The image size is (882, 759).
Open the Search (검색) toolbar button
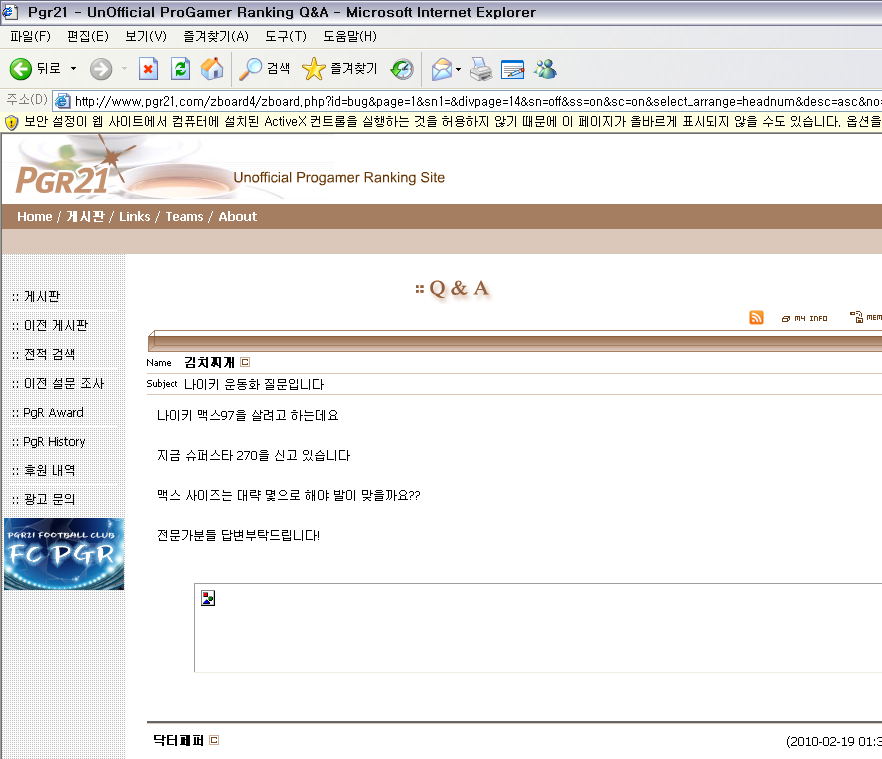pos(264,69)
